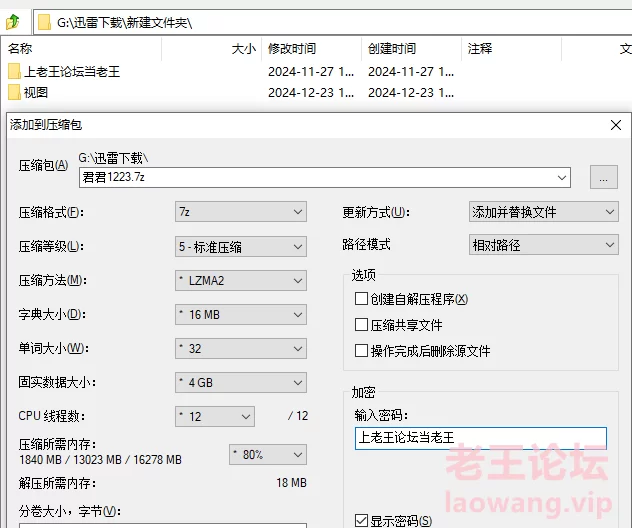632x528 pixels.
Task: Open the 路径模式 dropdown showing 相对路径
Action: pyautogui.click(x=543, y=245)
